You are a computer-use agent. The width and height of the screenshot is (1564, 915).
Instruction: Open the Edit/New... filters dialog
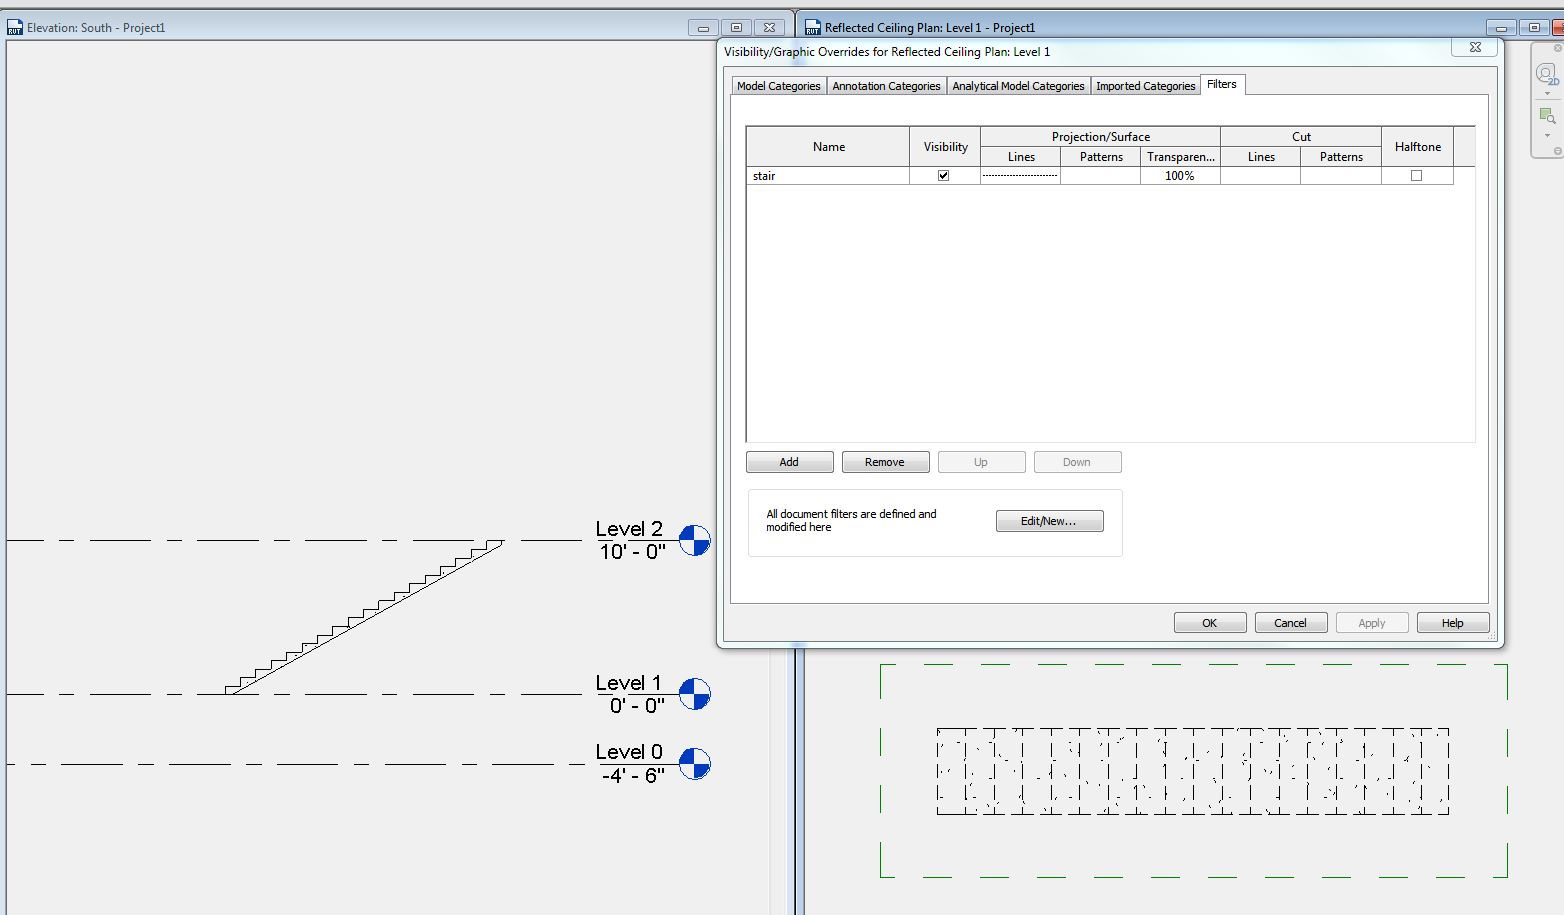point(1049,521)
